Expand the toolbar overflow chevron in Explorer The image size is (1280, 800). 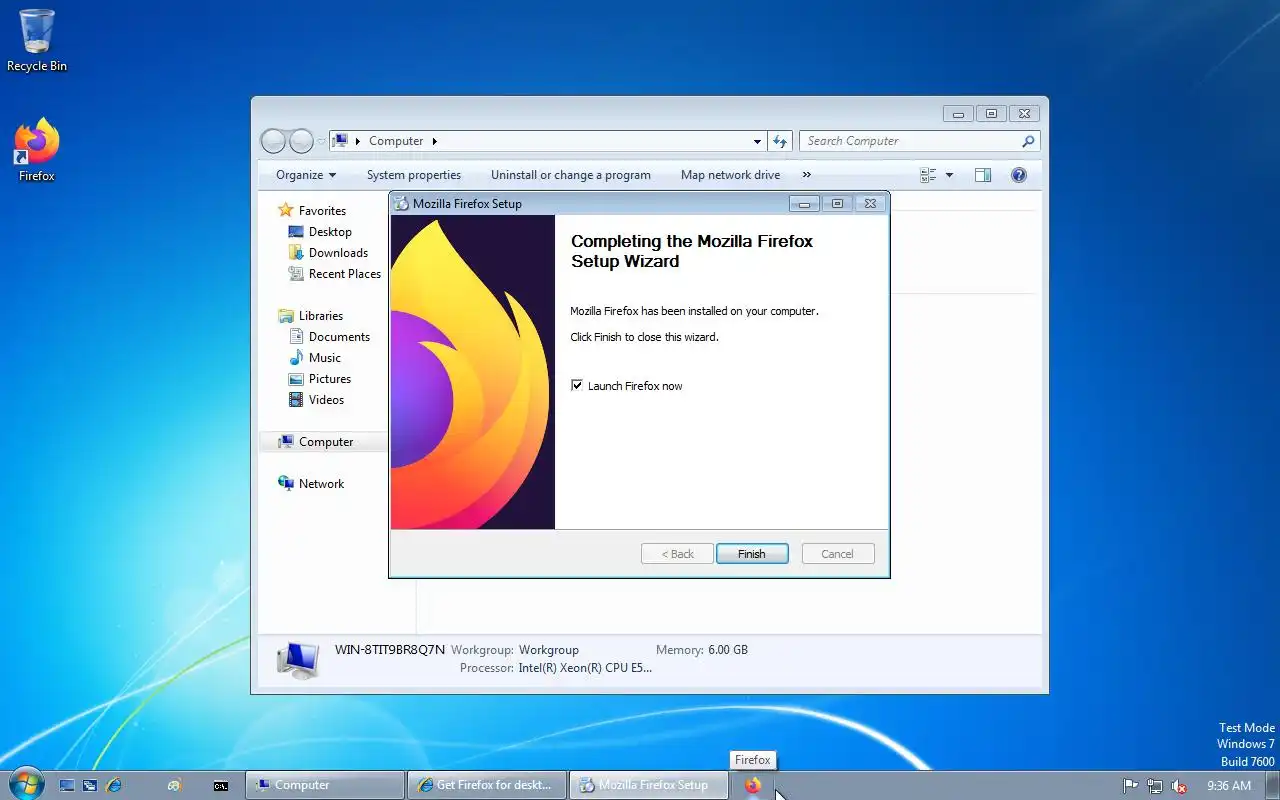(806, 175)
